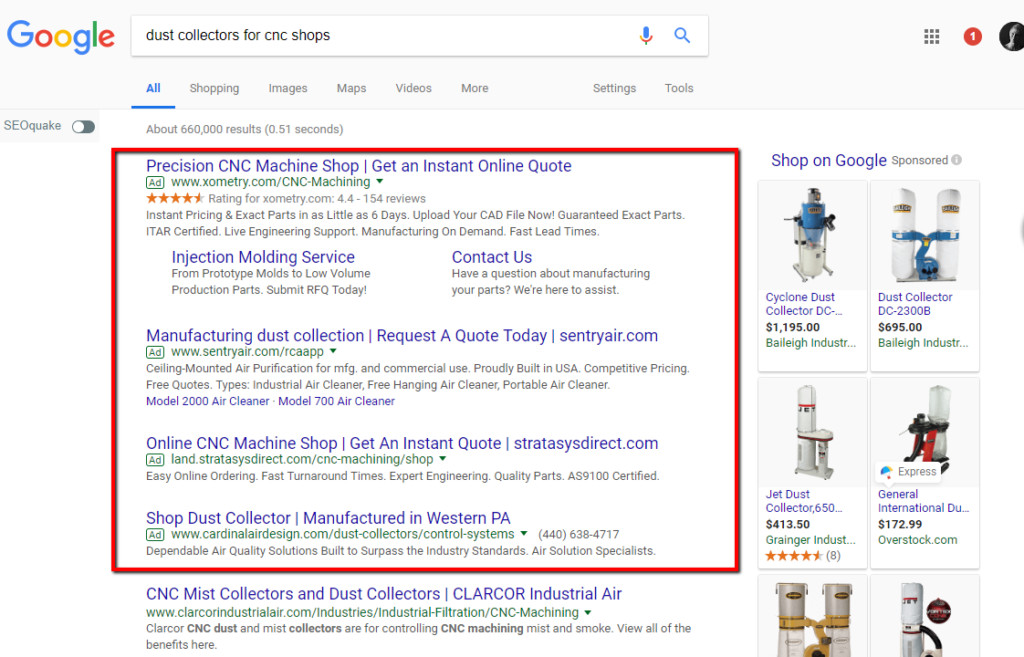Viewport: 1024px width, 657px height.
Task: Click the clarcorindustrialair.com green URL
Action: point(362,613)
